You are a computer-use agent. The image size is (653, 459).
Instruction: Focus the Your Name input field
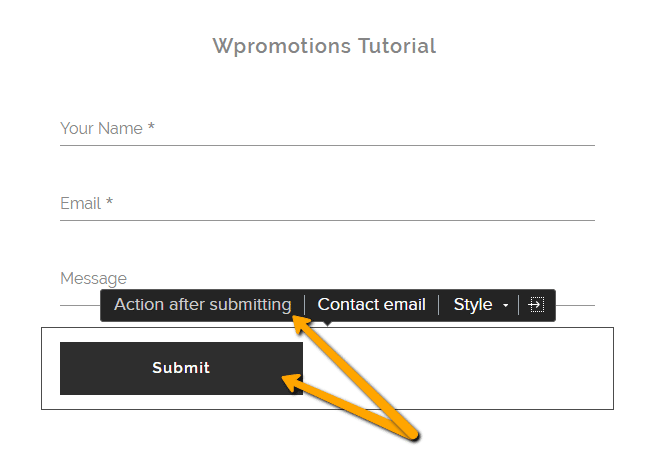click(x=327, y=129)
